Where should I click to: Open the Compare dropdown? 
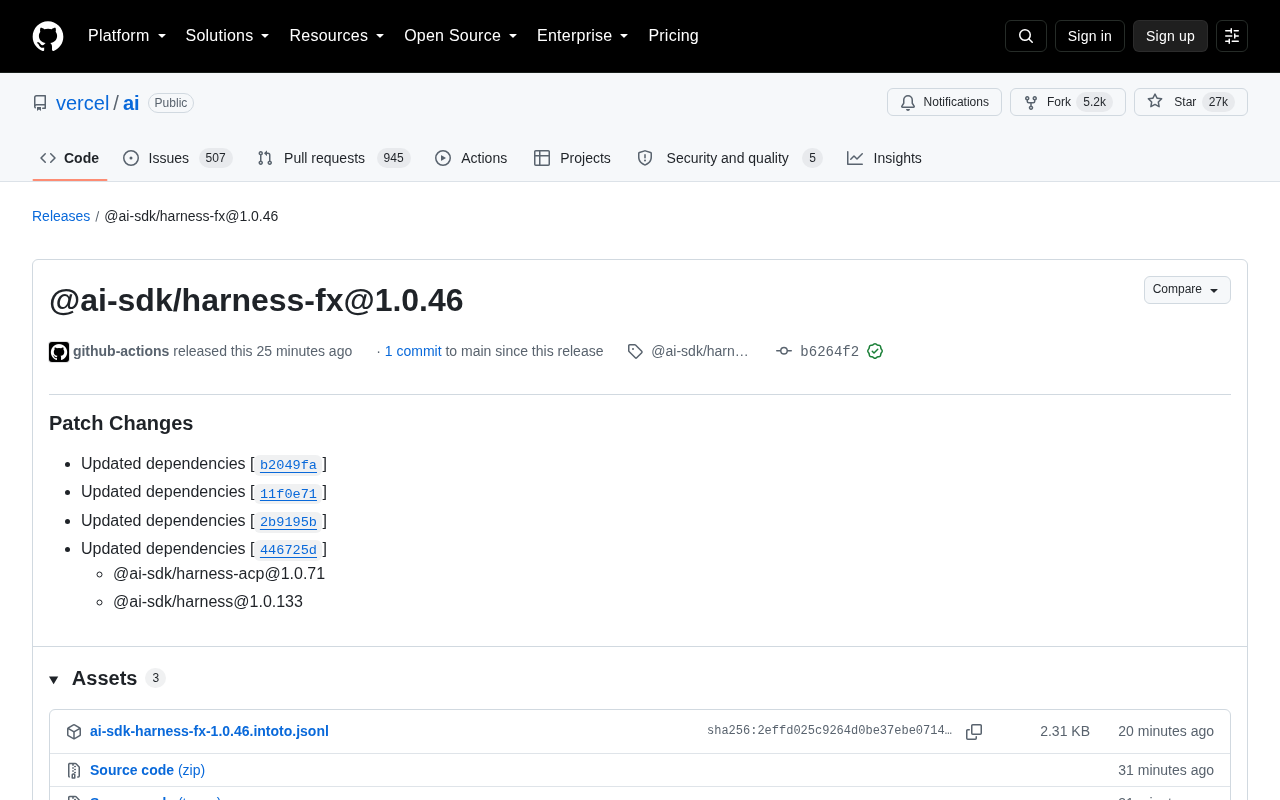point(1187,290)
